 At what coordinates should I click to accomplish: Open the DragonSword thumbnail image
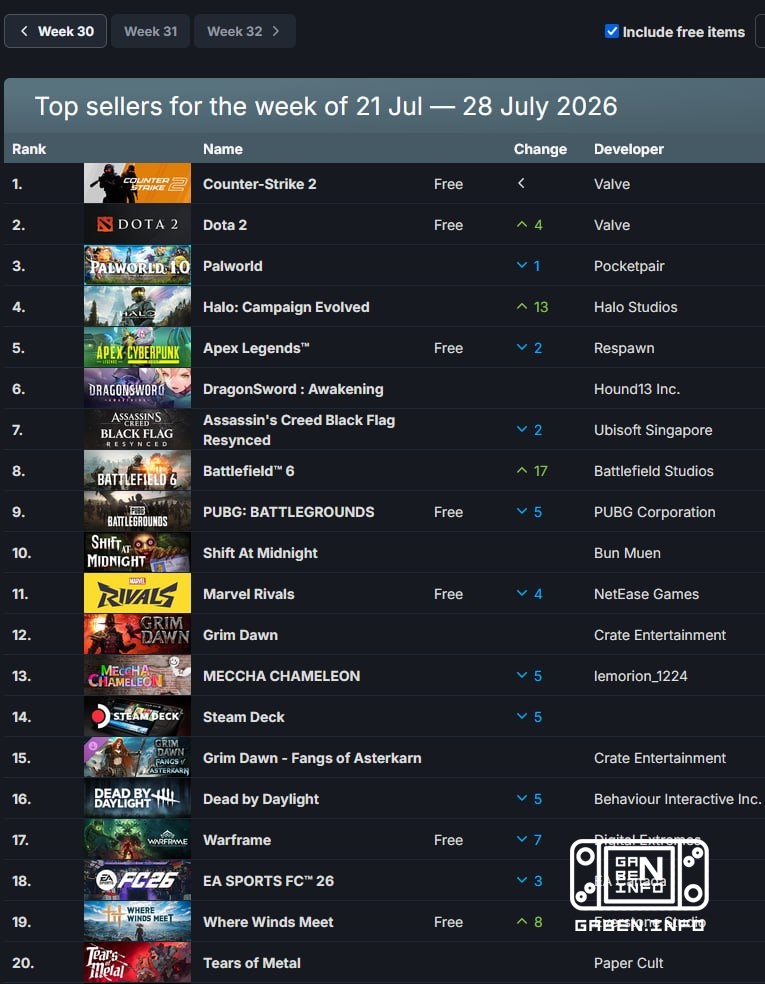coord(137,388)
